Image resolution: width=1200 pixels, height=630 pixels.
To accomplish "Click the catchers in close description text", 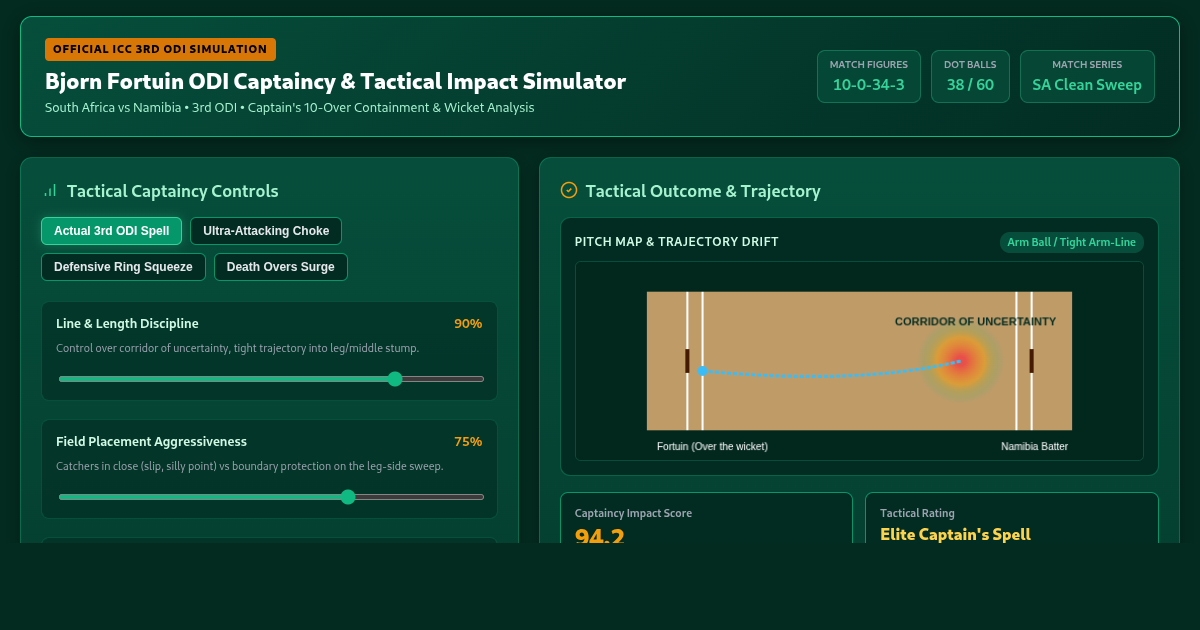I will point(249,466).
